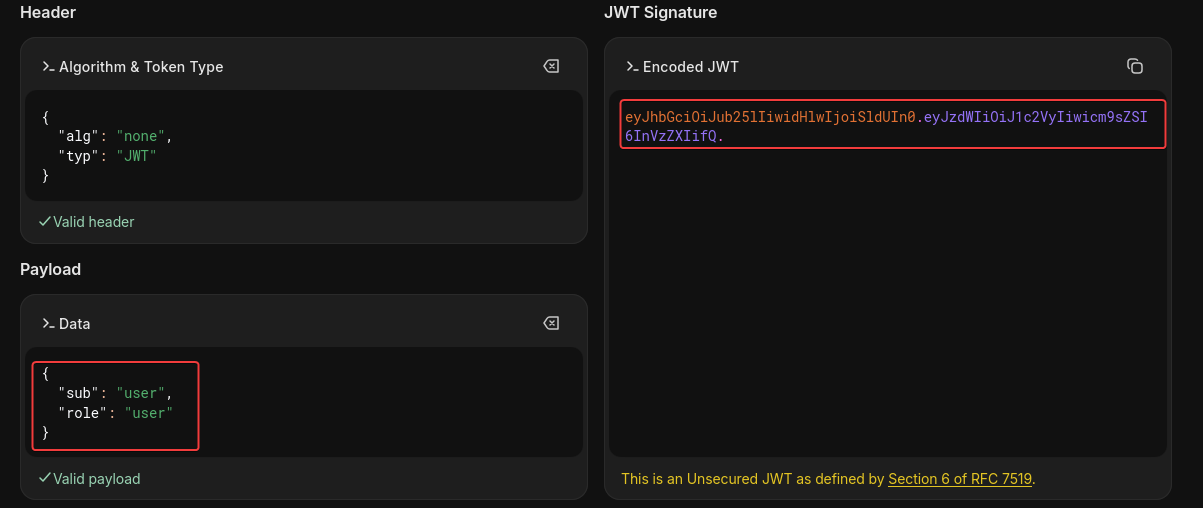
Task: Click the terminal prompt icon beside Encoded JWT
Action: pos(632,67)
